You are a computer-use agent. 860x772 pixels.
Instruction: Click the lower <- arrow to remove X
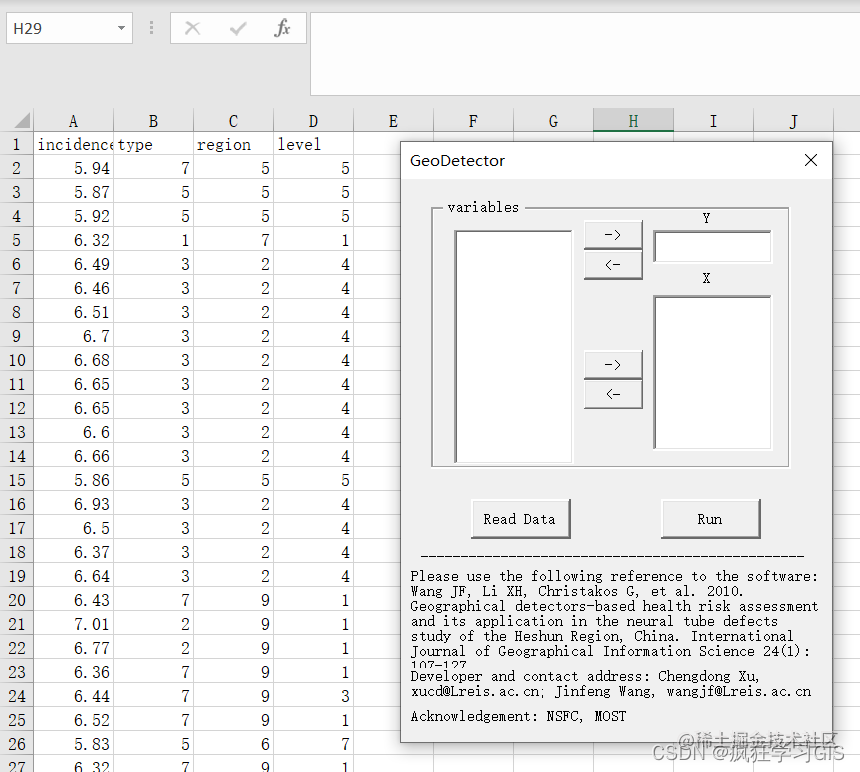pos(613,394)
